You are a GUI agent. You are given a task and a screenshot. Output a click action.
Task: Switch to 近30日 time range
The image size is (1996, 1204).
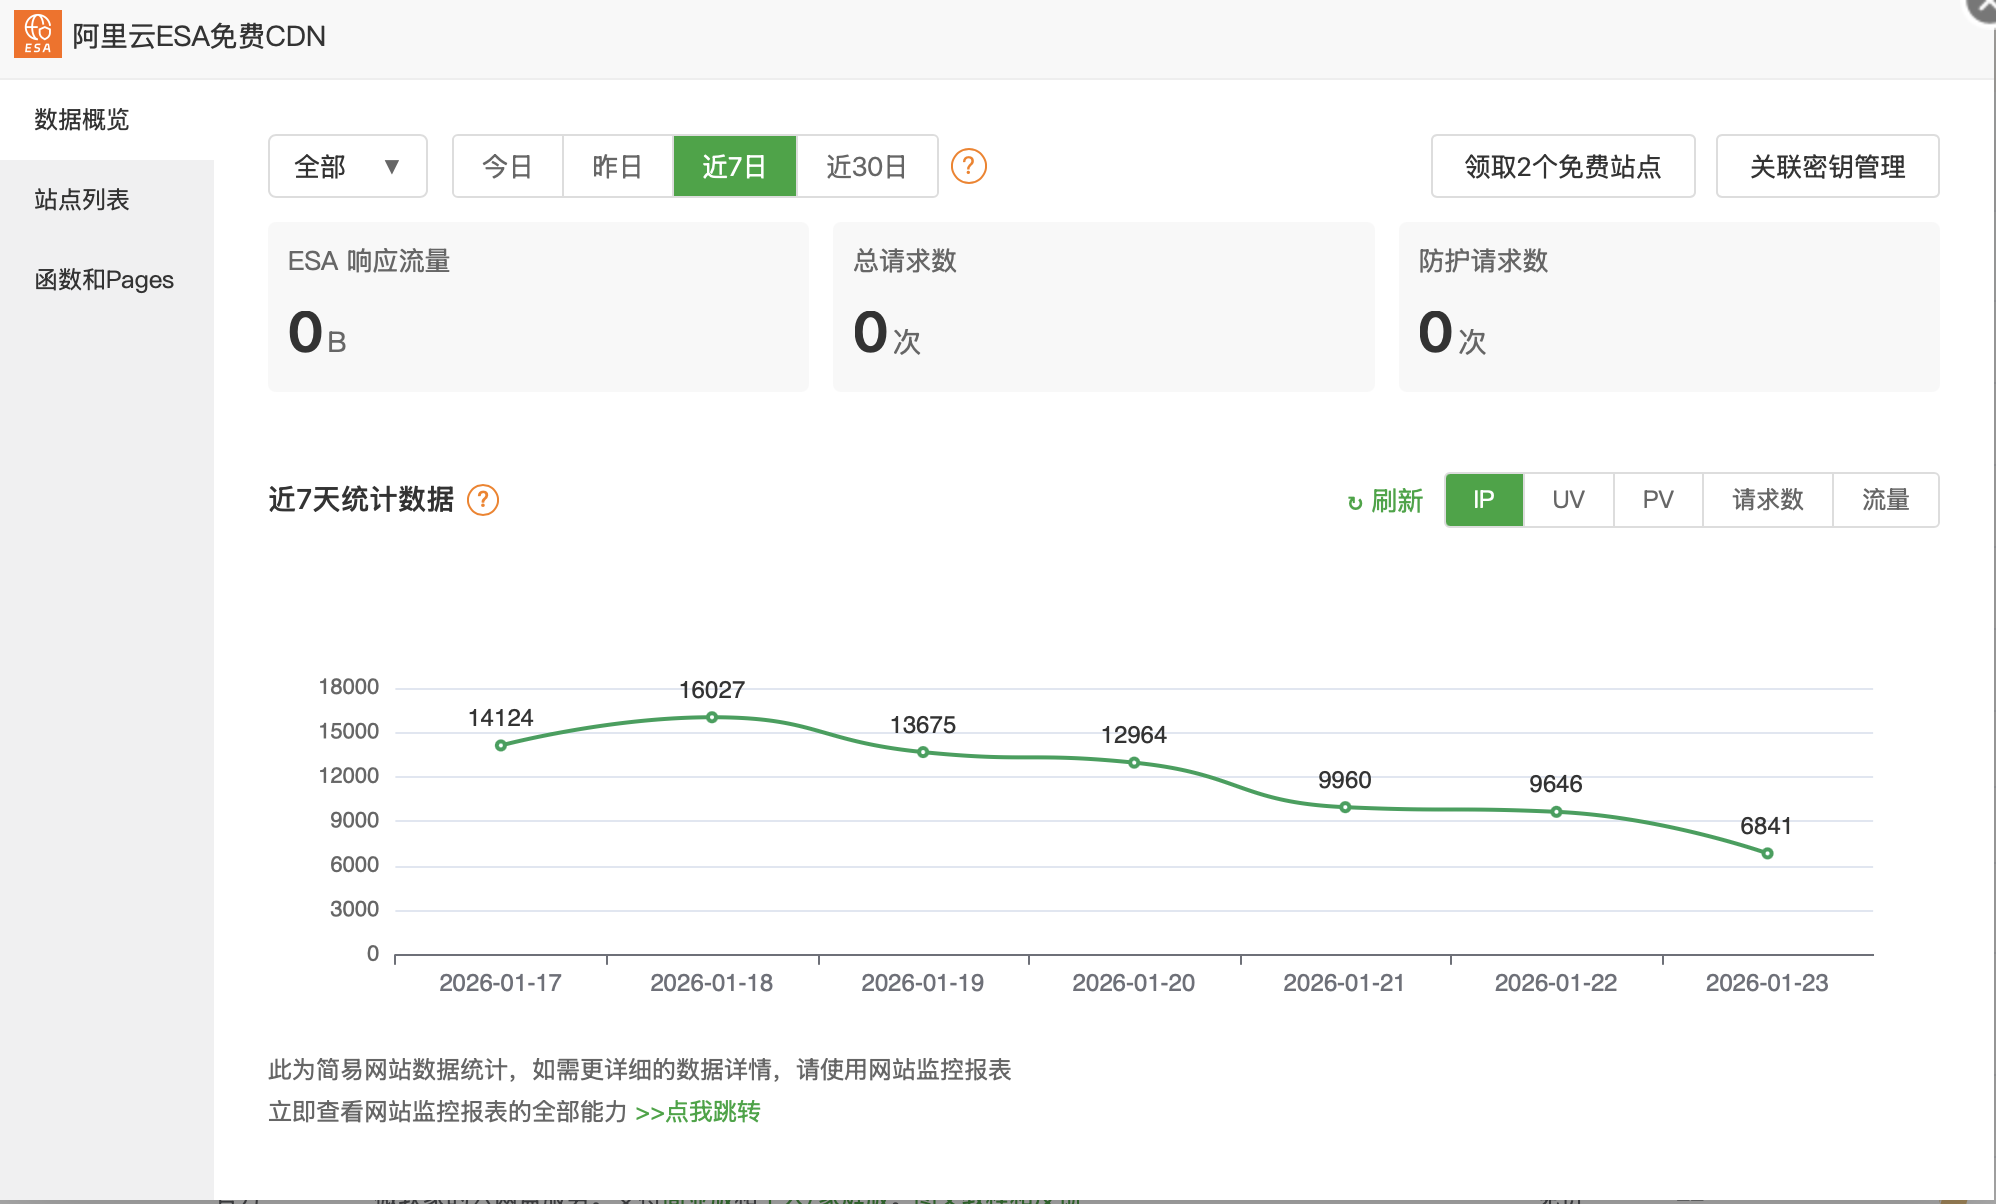[x=866, y=166]
